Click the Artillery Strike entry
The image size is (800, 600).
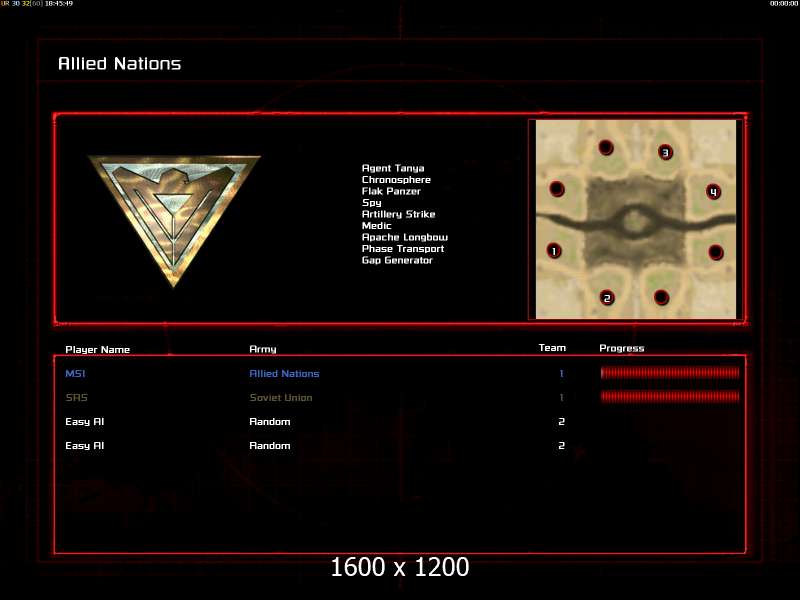pyautogui.click(x=398, y=214)
